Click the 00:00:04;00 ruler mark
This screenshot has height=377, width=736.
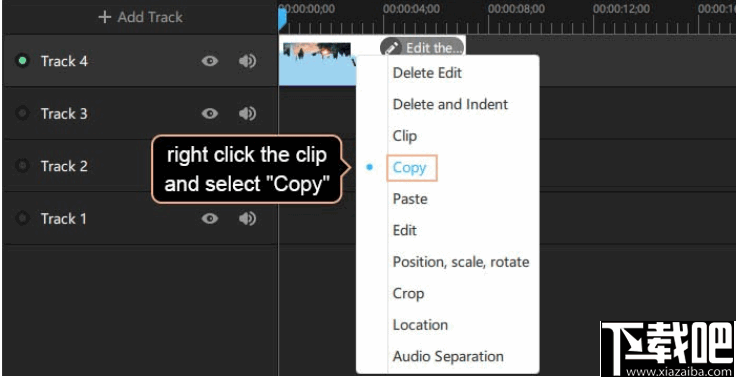tap(411, 9)
